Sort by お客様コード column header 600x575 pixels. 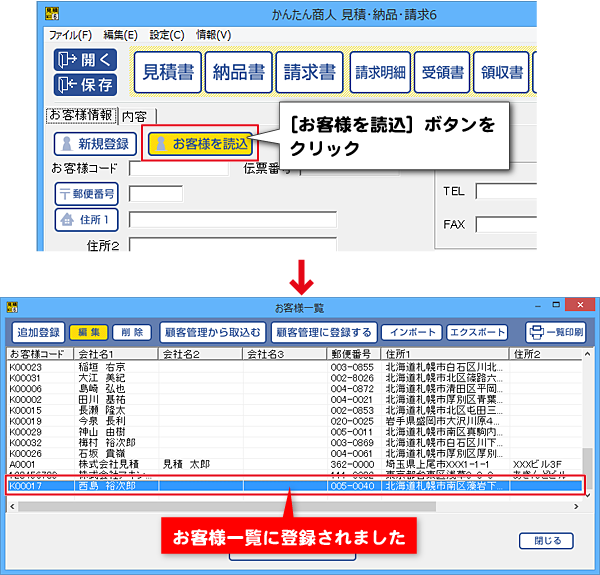pyautogui.click(x=40, y=354)
